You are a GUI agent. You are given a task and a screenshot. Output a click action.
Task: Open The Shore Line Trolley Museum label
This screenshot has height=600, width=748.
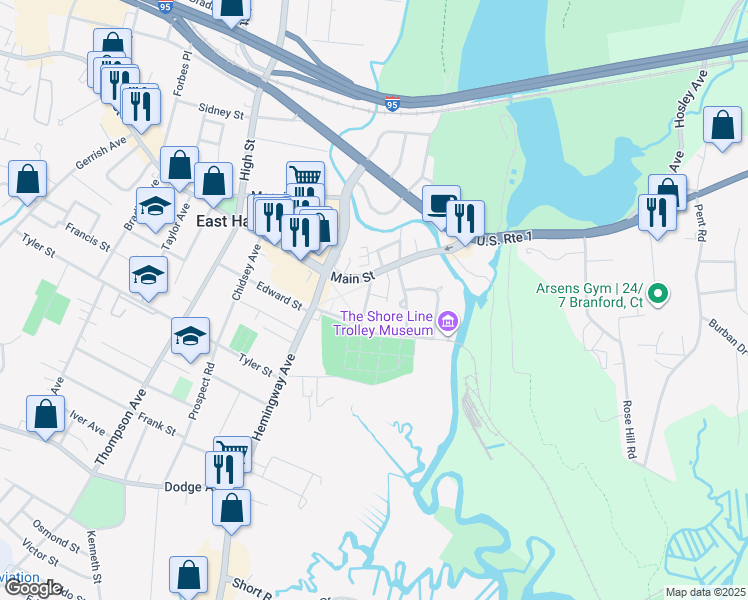click(x=384, y=323)
